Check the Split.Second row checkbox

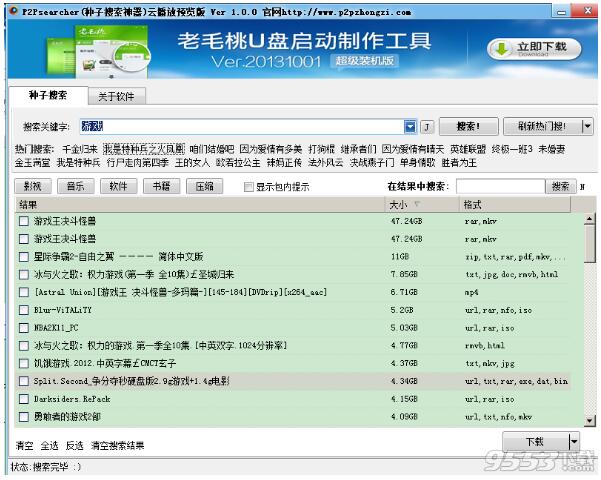(24, 381)
